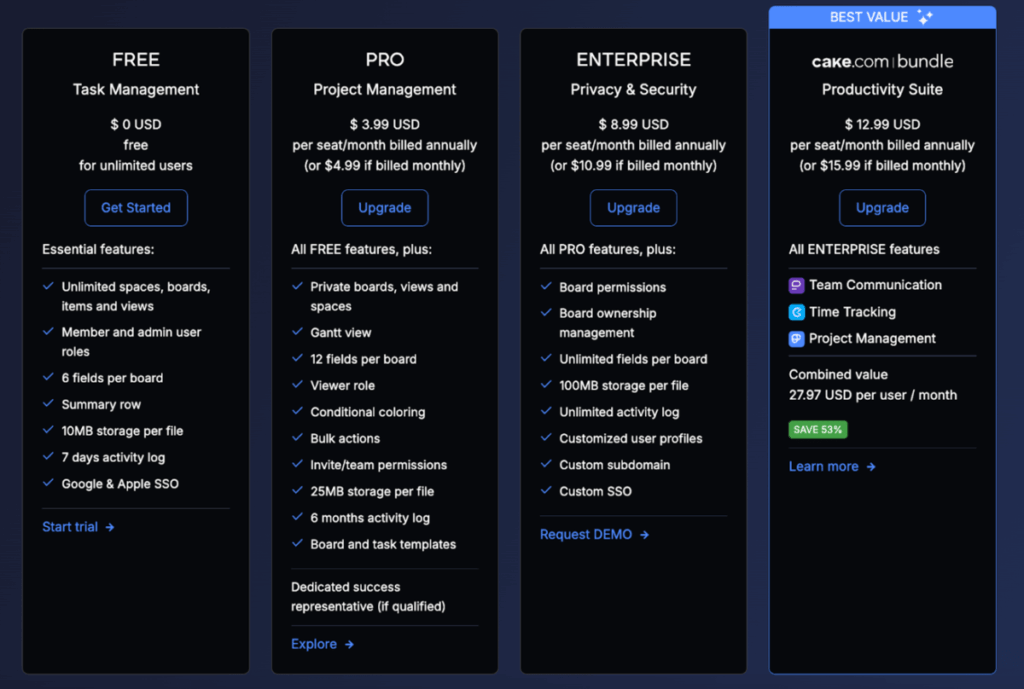Click Upgrade in the ENTERPRISE plan
Image resolution: width=1024 pixels, height=689 pixels.
tap(633, 208)
